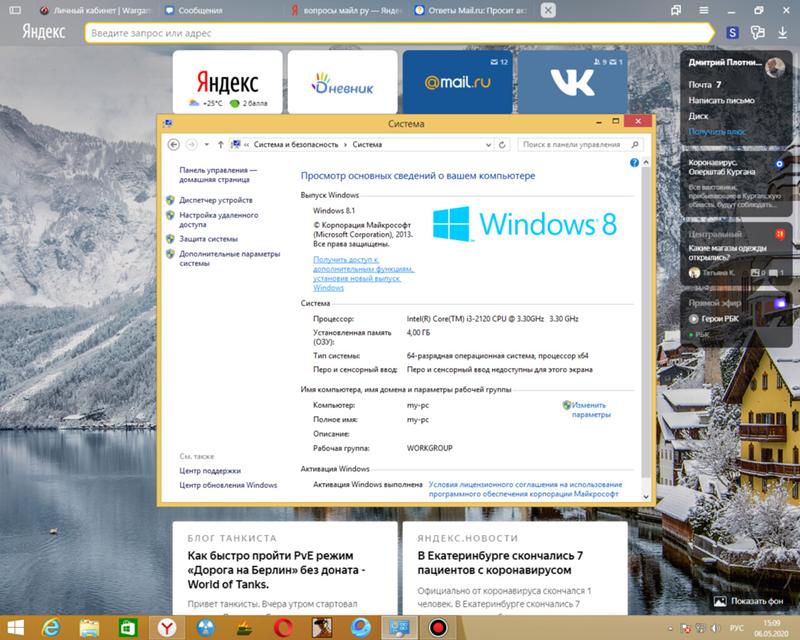Click the volume icon in system tray
The image size is (800, 640).
tap(715, 628)
